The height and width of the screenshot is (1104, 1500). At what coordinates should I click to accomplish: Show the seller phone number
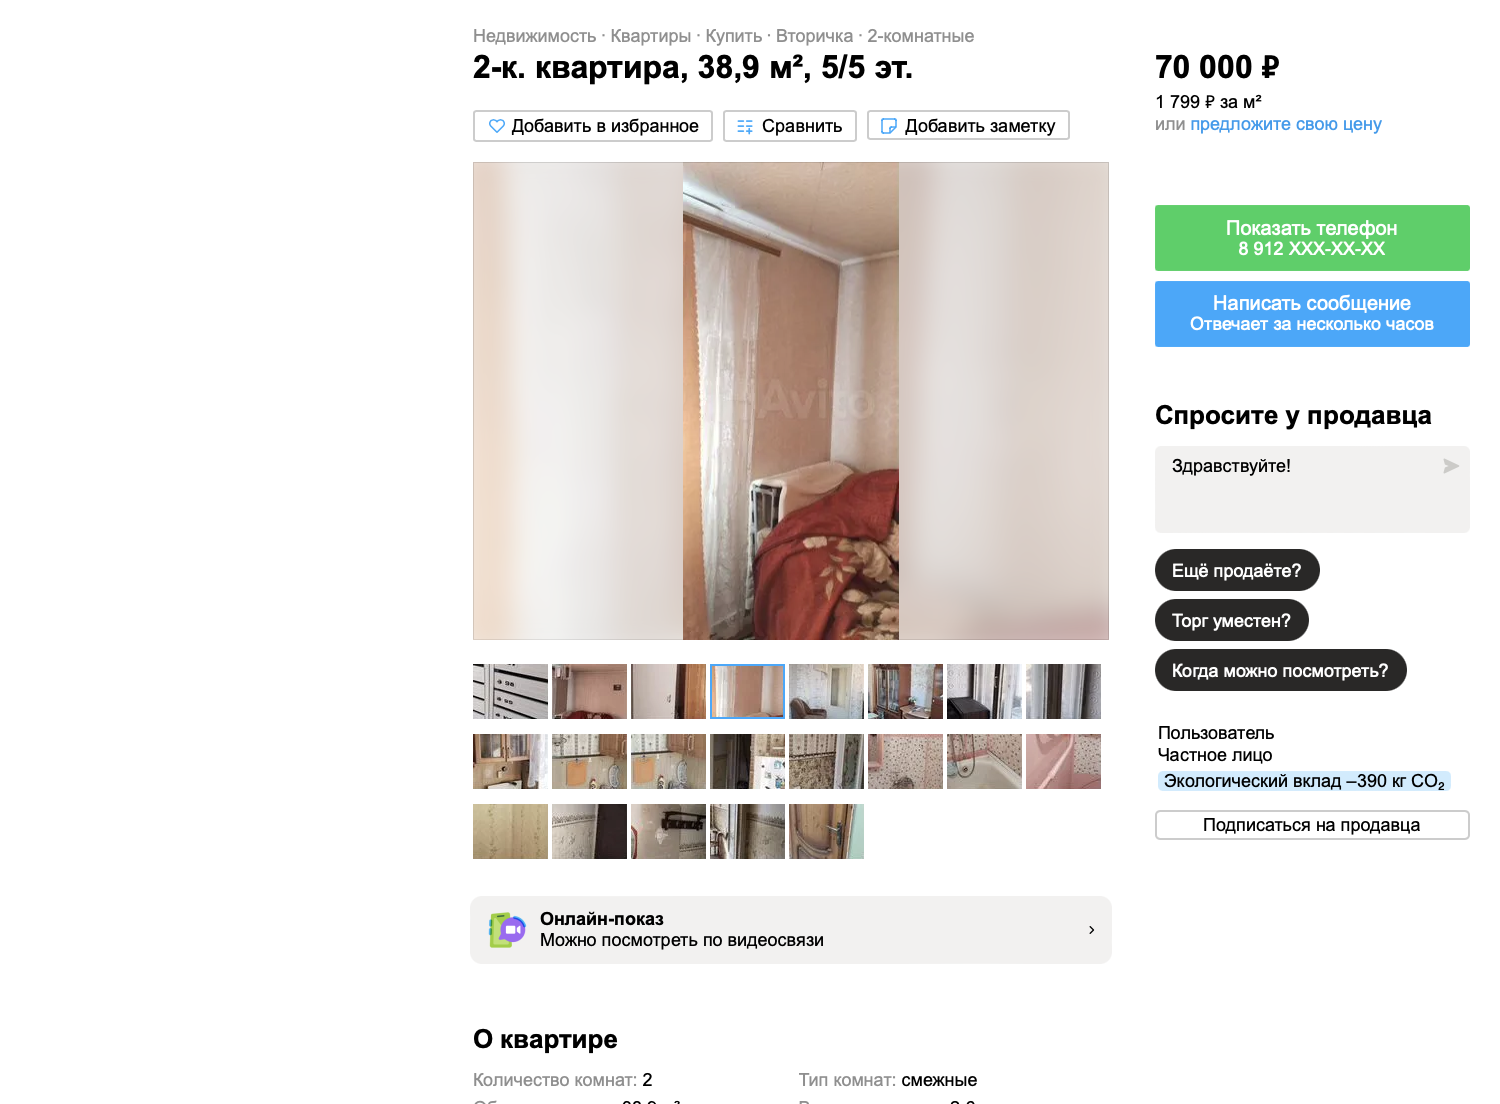[x=1312, y=238]
